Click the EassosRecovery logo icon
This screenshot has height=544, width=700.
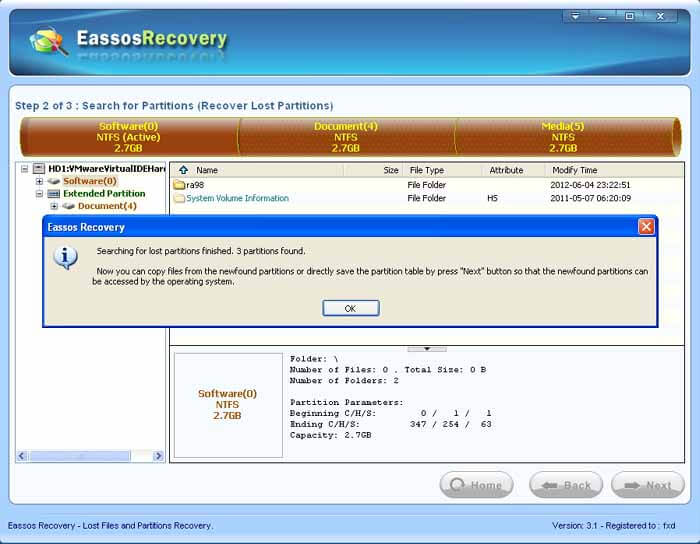49,42
